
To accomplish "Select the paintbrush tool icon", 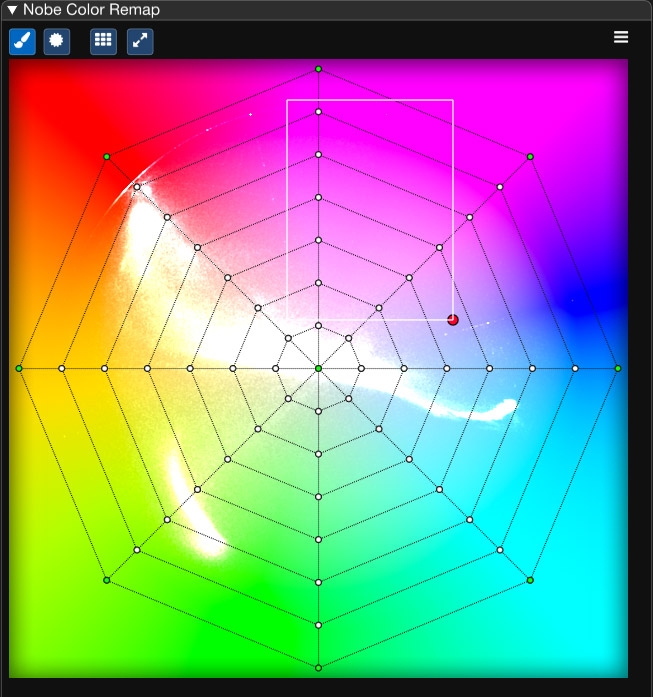I will (22, 41).
